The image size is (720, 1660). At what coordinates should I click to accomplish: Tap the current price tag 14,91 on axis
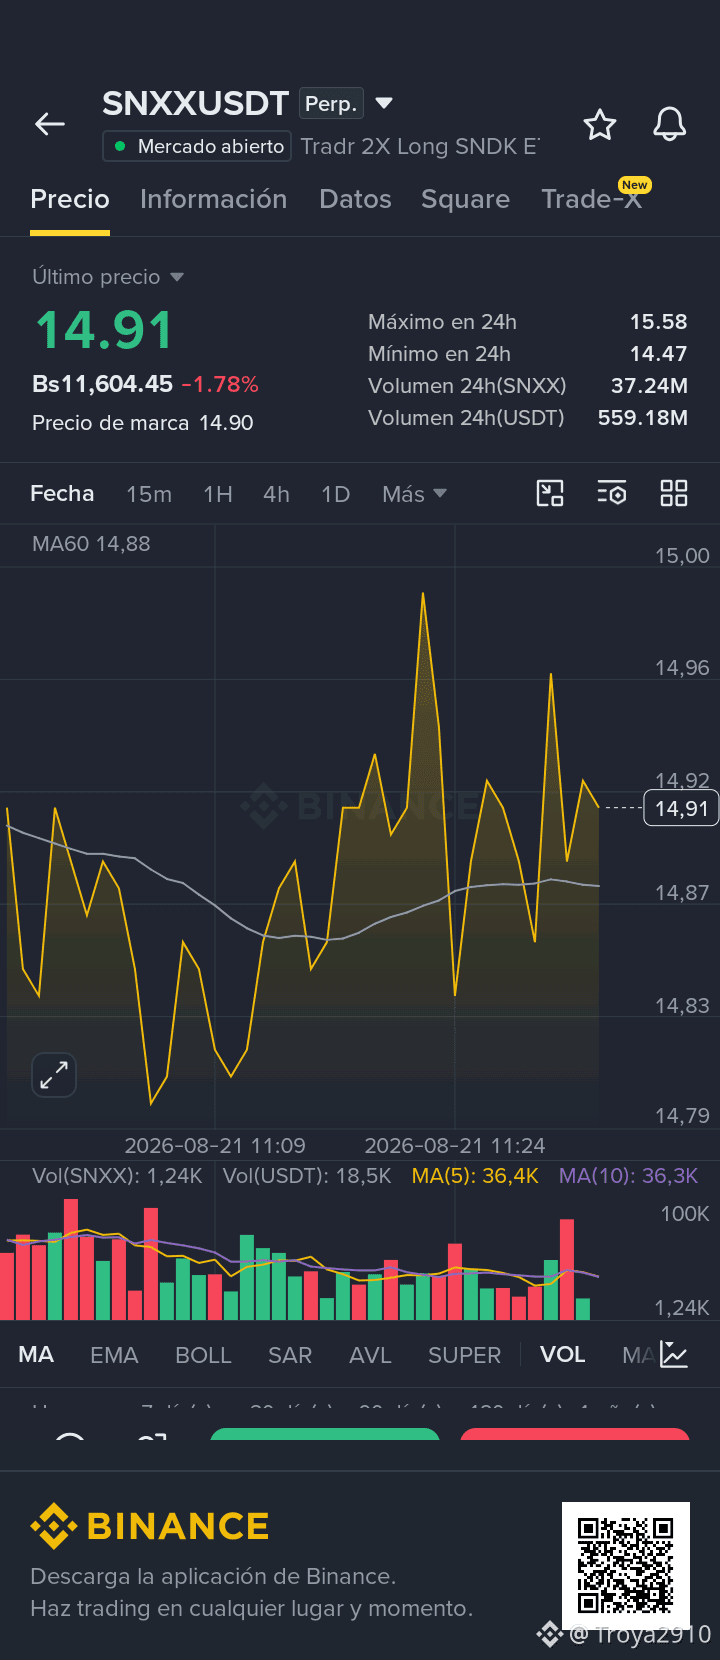[681, 808]
